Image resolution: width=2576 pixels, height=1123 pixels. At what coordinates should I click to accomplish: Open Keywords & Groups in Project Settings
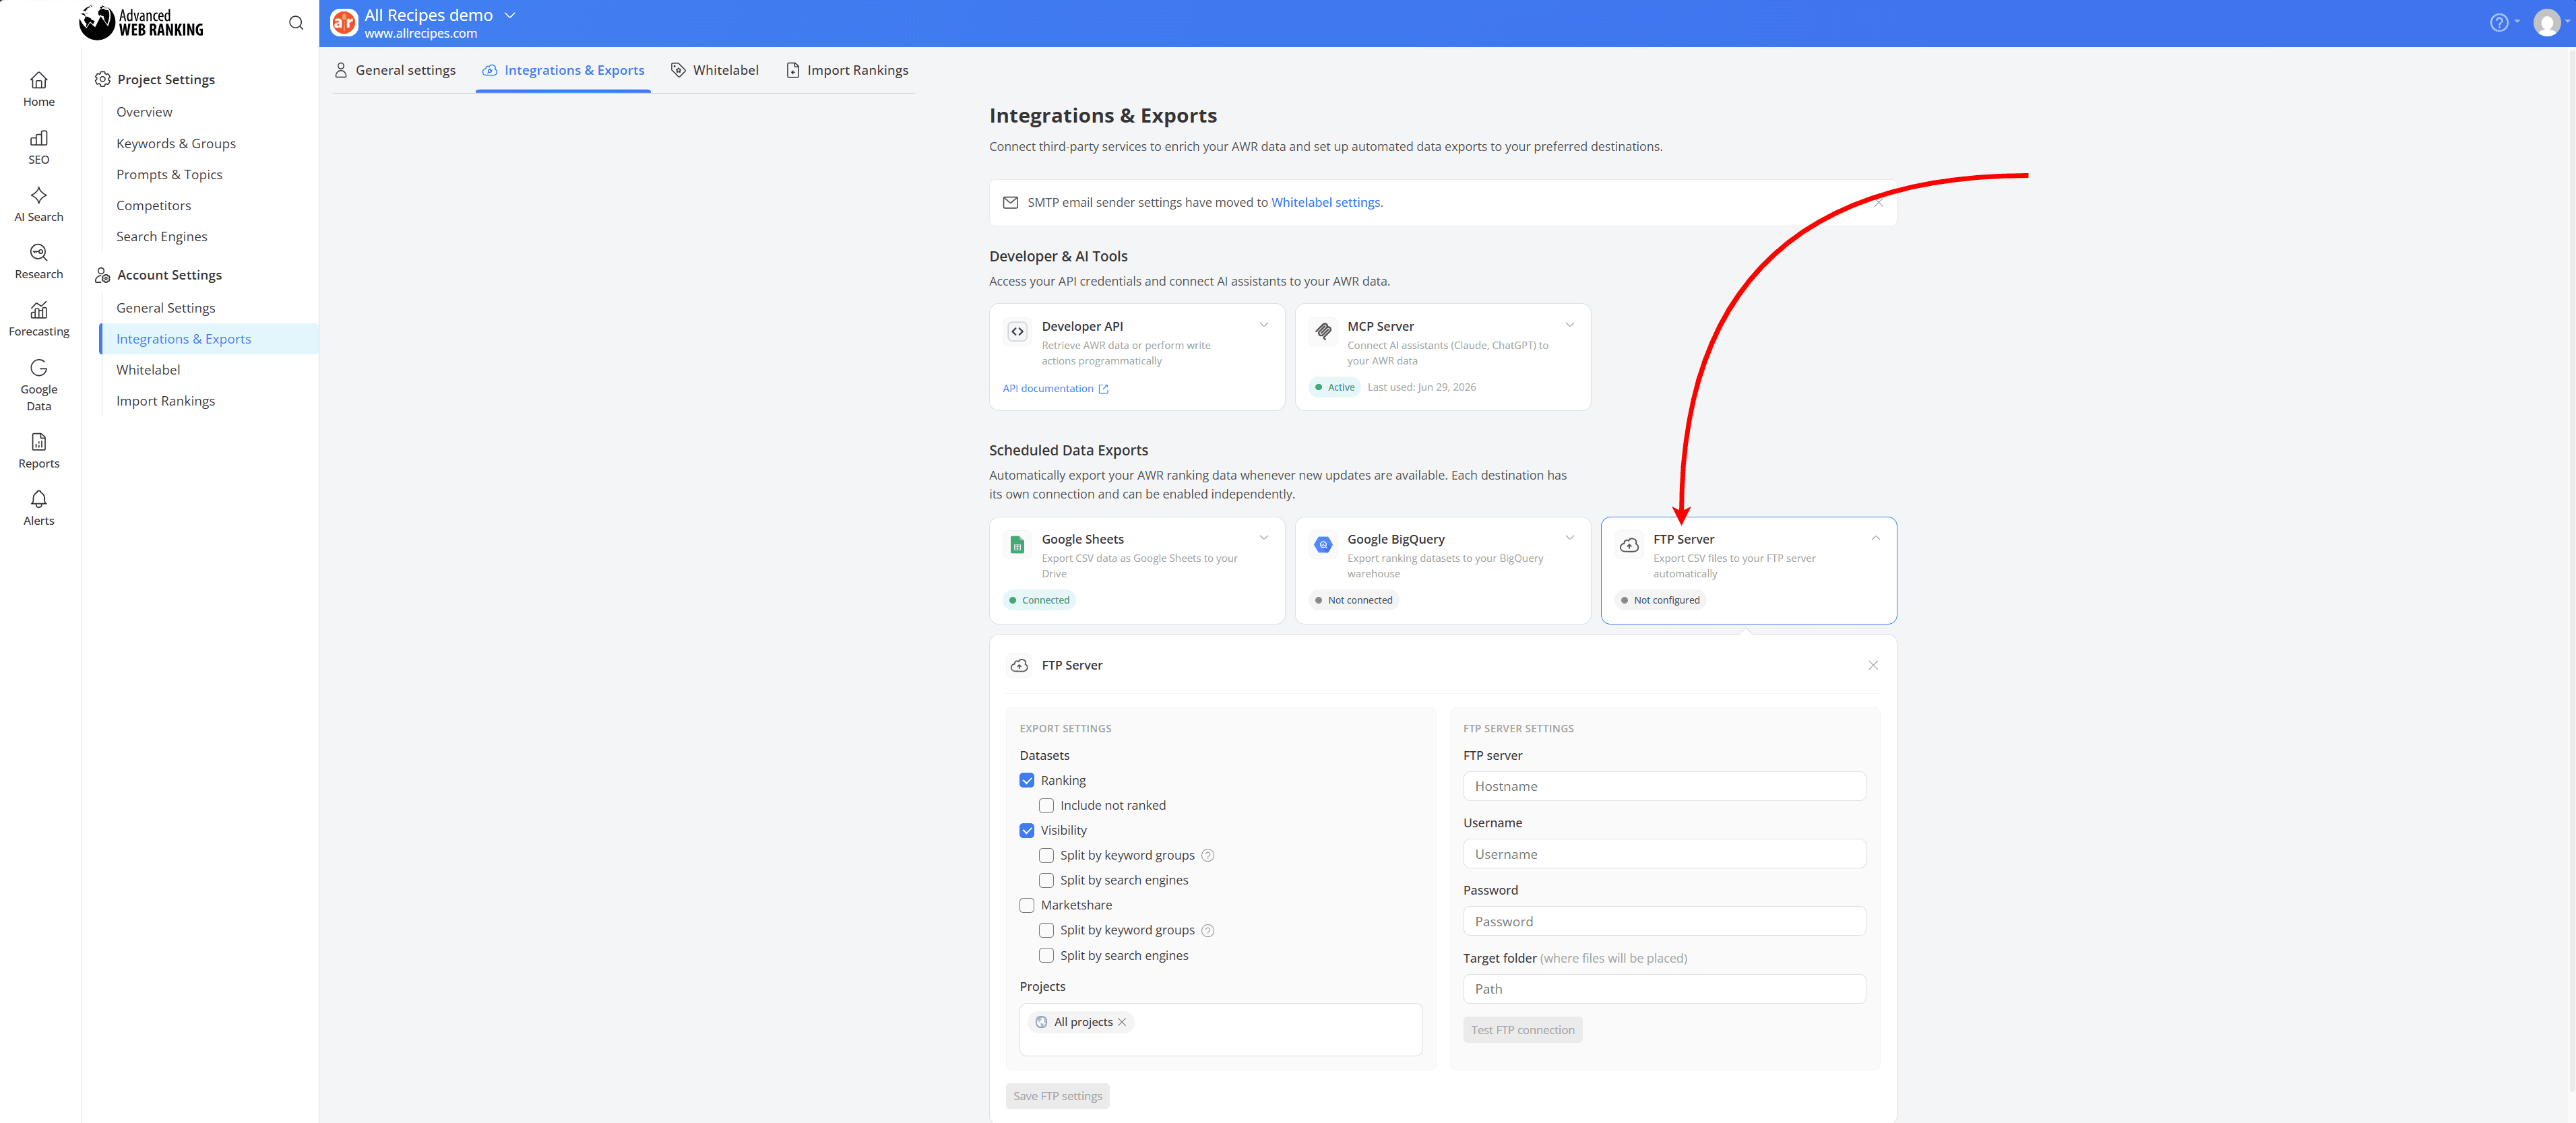click(x=176, y=144)
